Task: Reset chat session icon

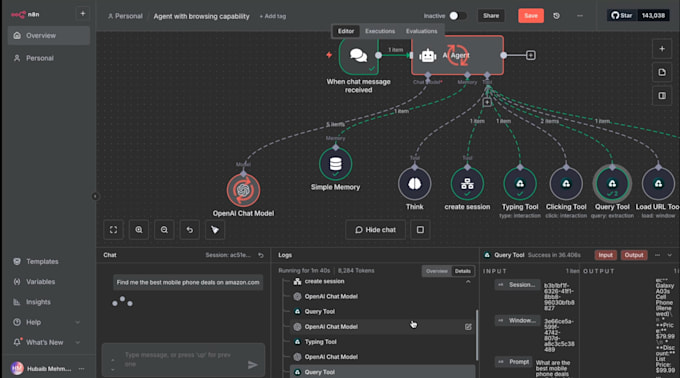Action: 261,255
